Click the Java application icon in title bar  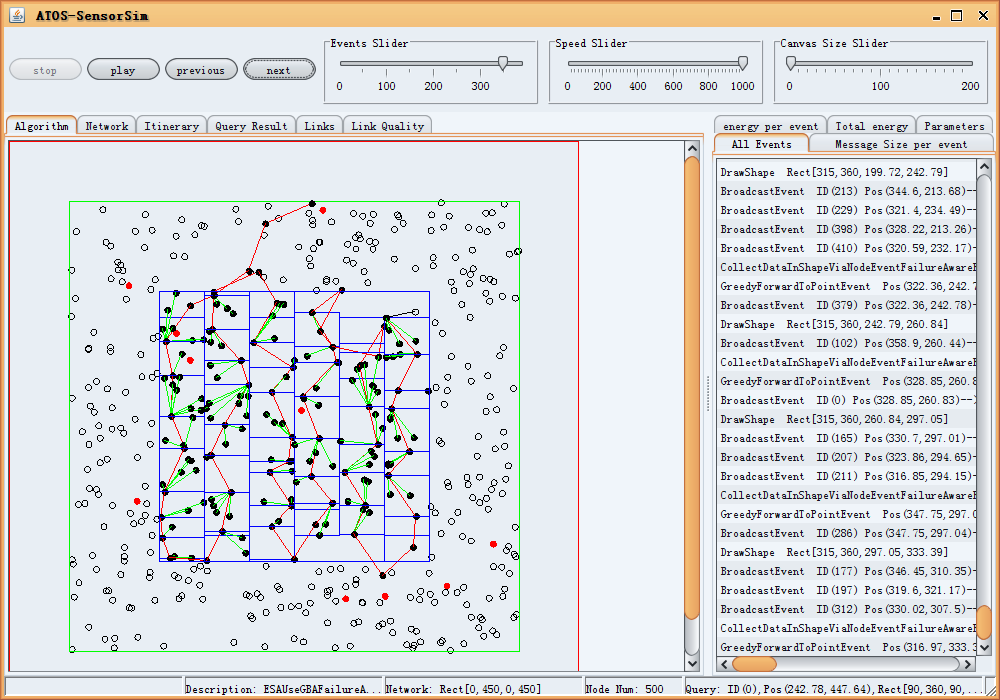click(x=17, y=15)
